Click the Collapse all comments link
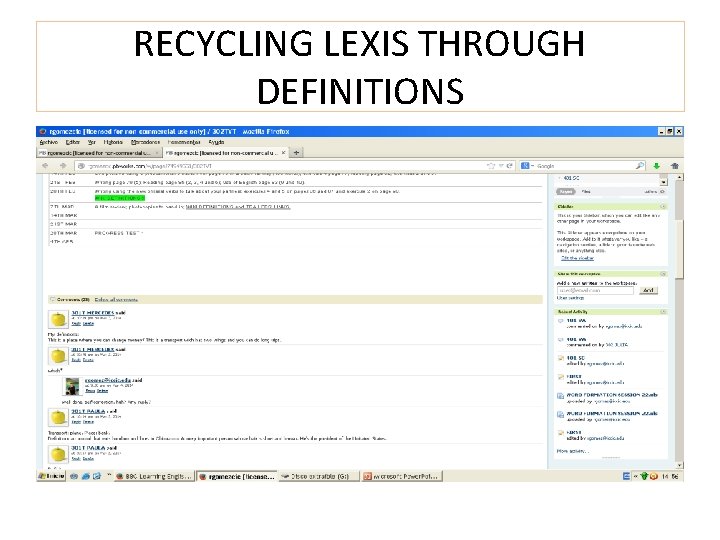 click(x=116, y=300)
